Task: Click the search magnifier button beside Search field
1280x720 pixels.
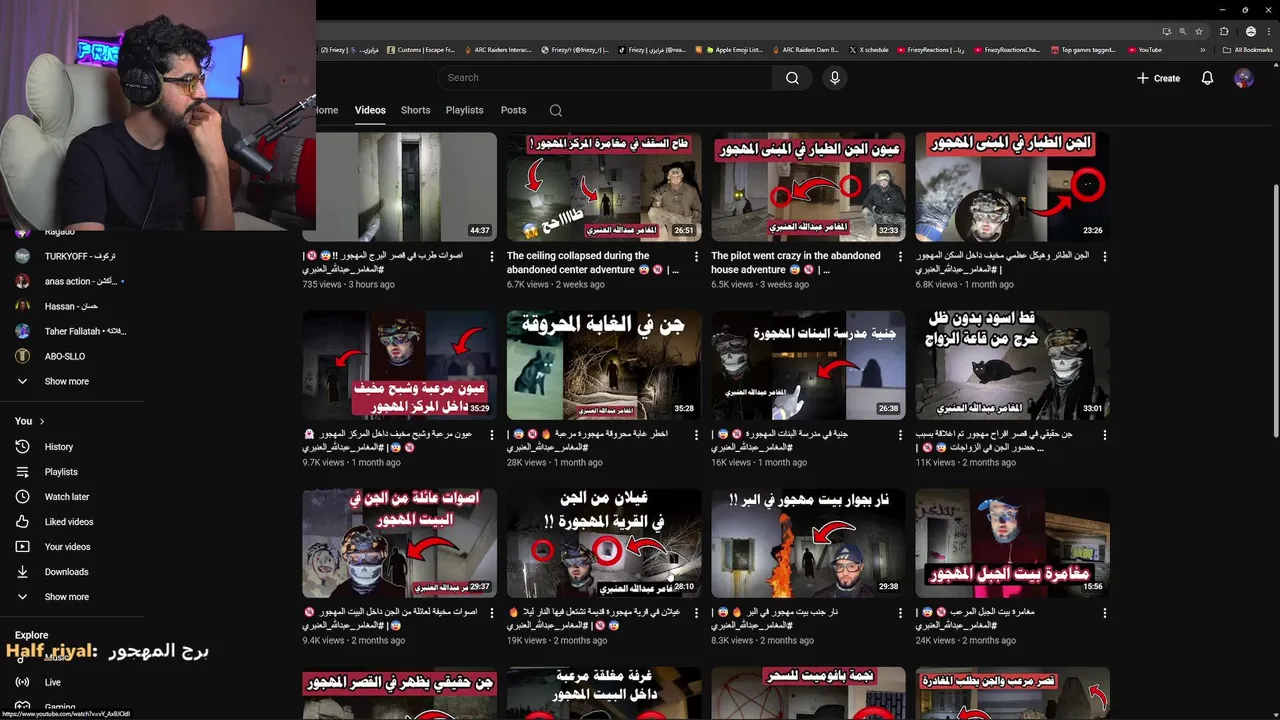Action: tap(792, 78)
